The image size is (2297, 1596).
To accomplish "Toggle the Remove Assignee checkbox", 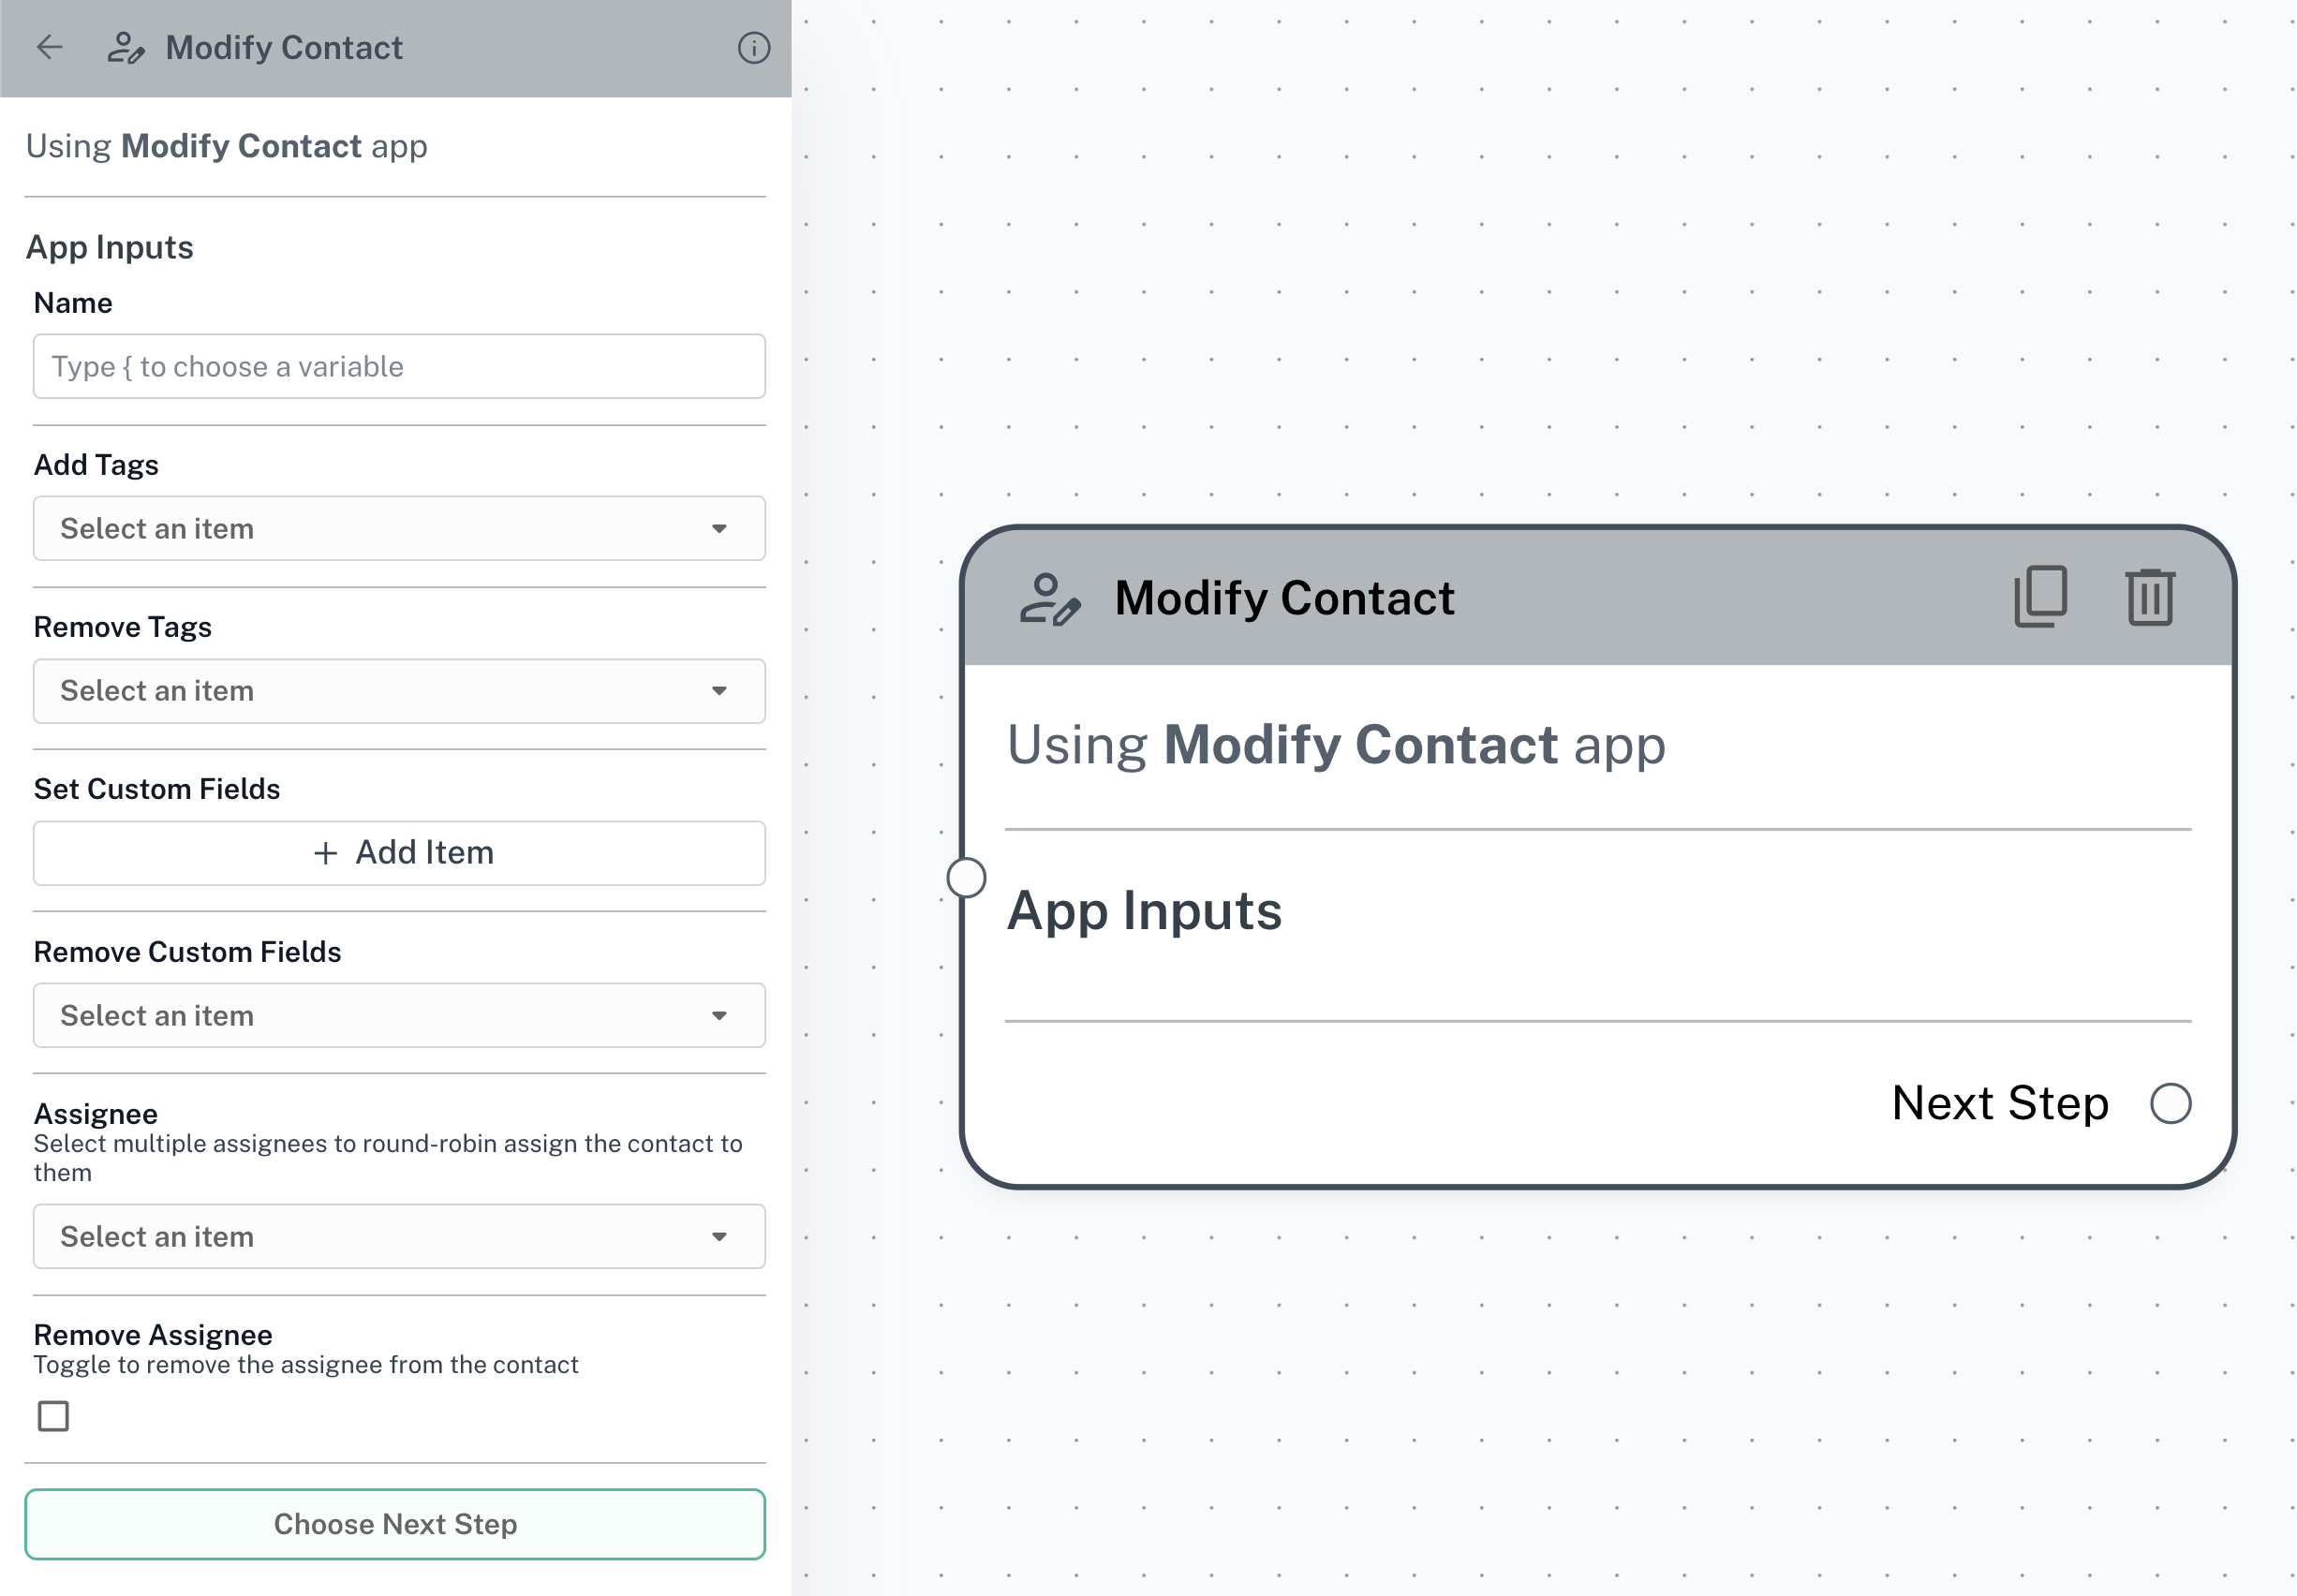I will (54, 1416).
